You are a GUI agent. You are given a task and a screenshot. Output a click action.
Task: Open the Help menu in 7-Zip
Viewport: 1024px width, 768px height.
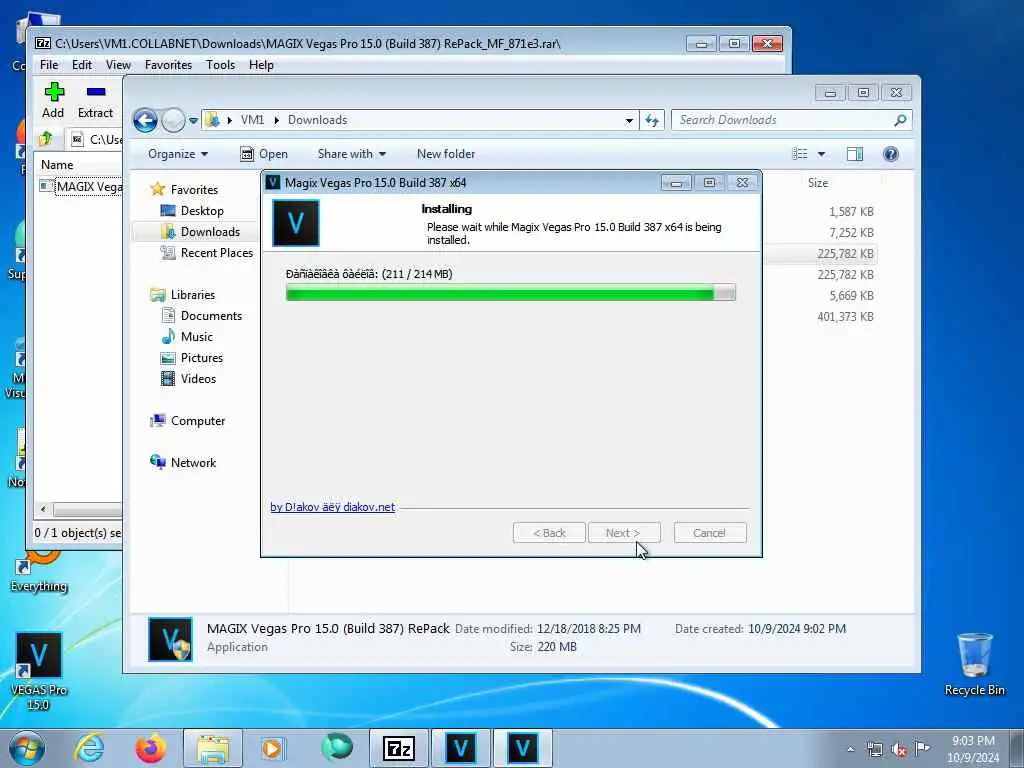261,65
